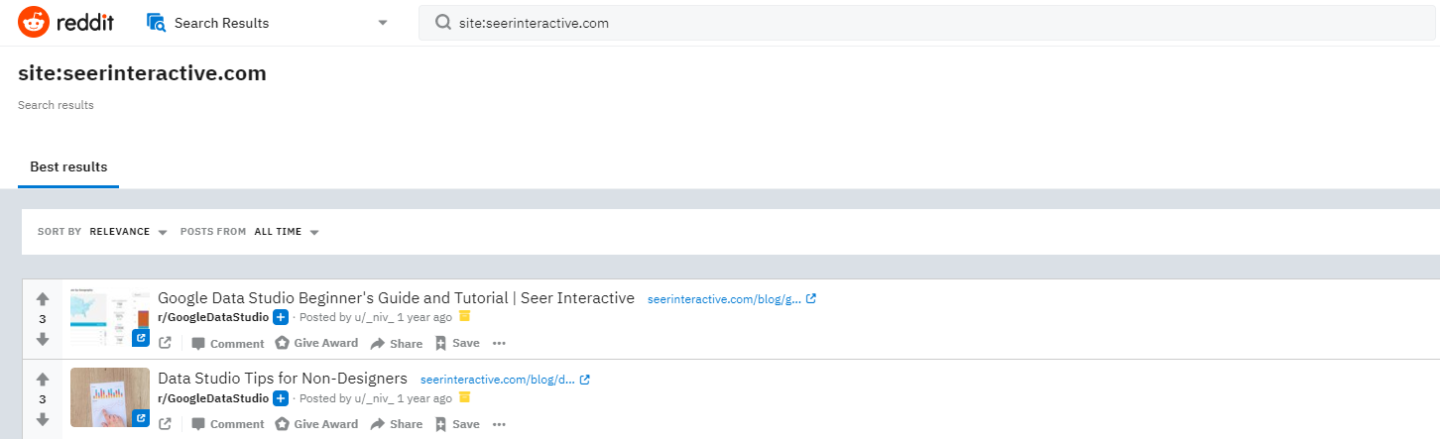
Task: Select the Best results tab
Action: pyautogui.click(x=68, y=167)
